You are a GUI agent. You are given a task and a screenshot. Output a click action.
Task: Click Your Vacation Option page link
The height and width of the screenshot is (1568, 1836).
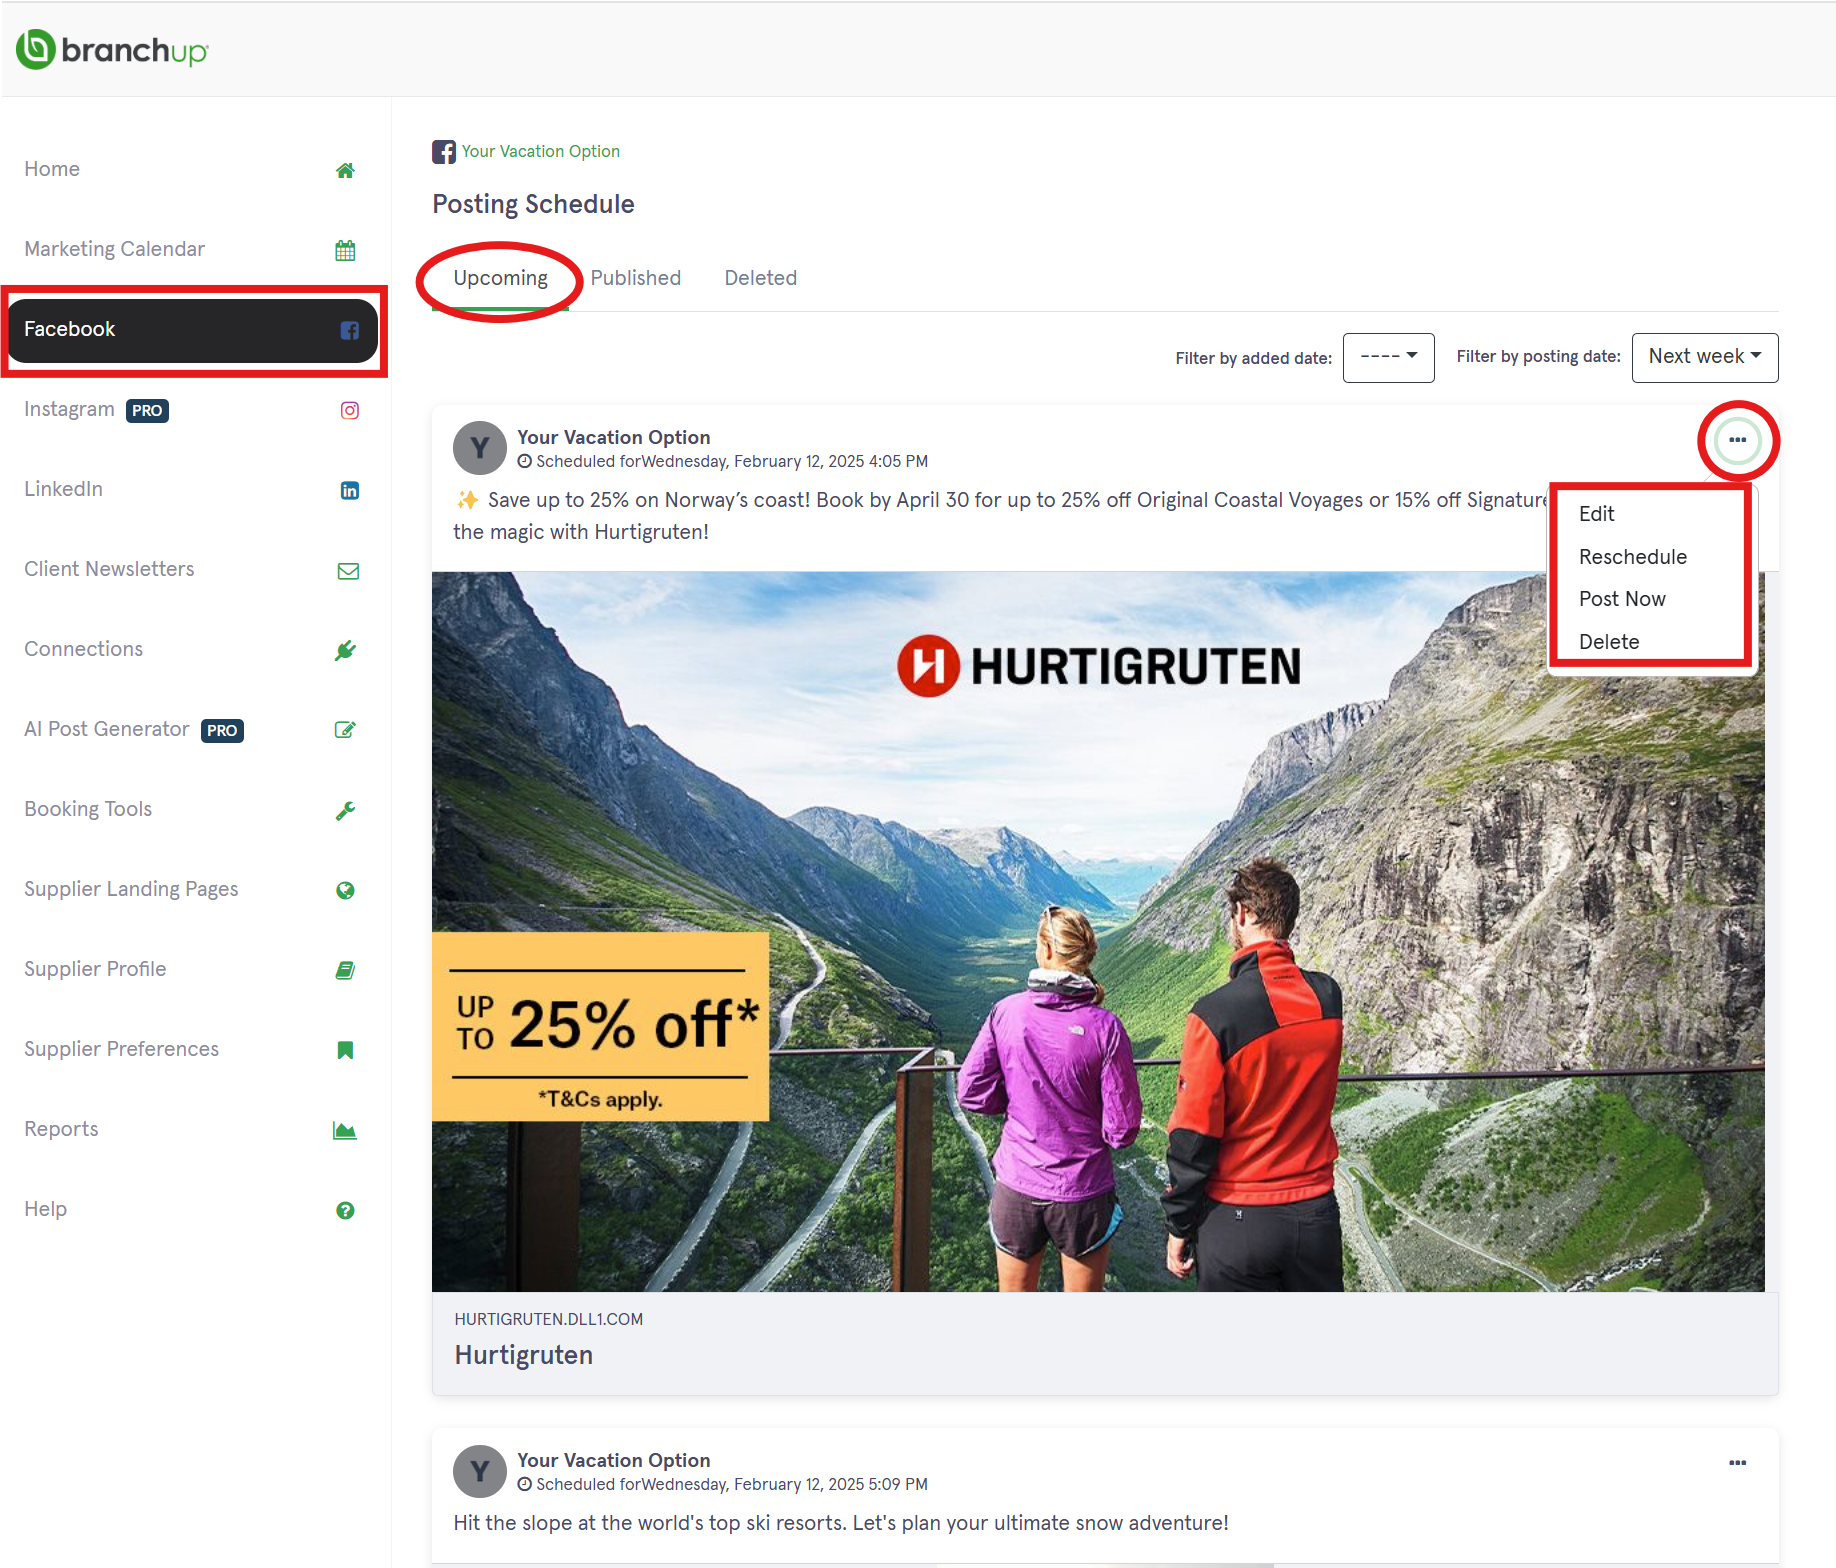(x=540, y=151)
